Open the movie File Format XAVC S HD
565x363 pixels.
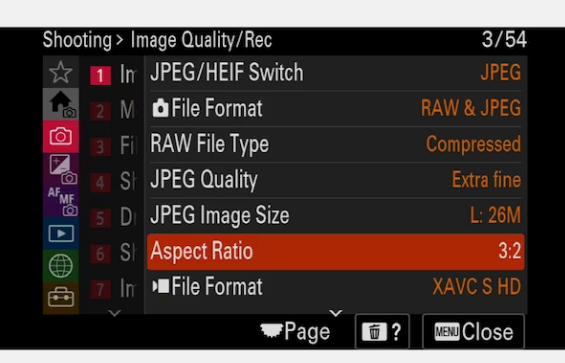[x=335, y=287]
